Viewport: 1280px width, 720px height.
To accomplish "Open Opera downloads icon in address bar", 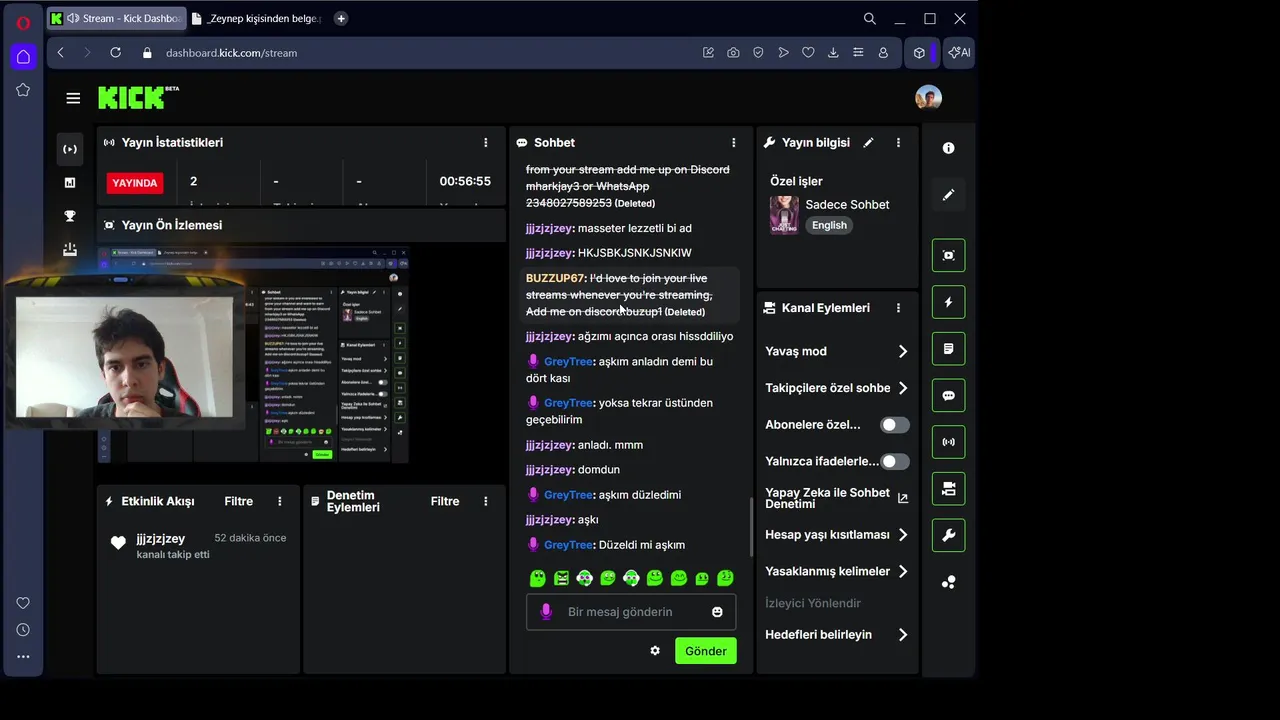I will click(x=833, y=53).
